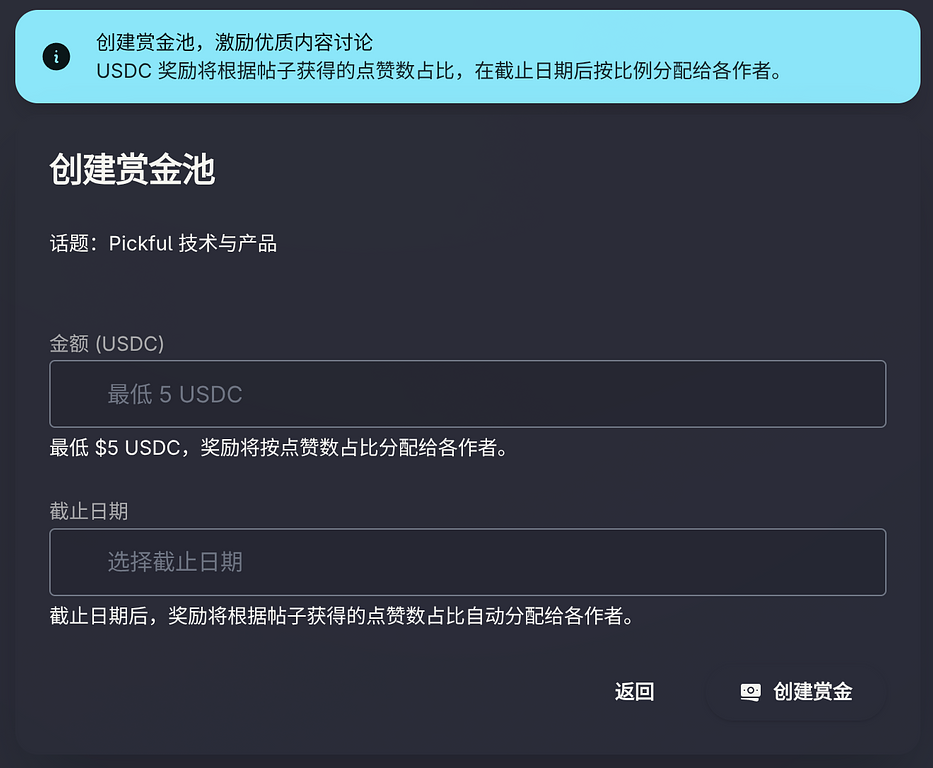Viewport: 933px width, 768px height.
Task: Click the right end of deadline input box
Action: pyautogui.click(x=860, y=562)
